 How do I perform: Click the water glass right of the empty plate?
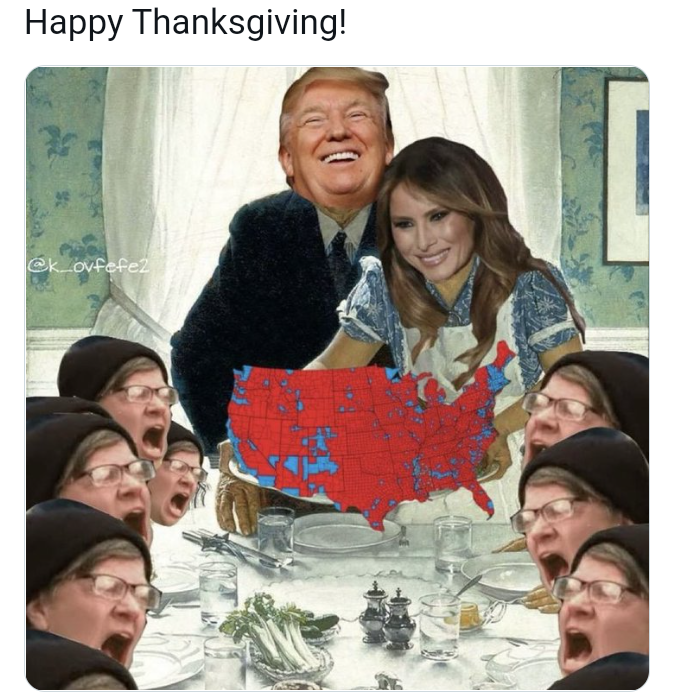[x=453, y=544]
